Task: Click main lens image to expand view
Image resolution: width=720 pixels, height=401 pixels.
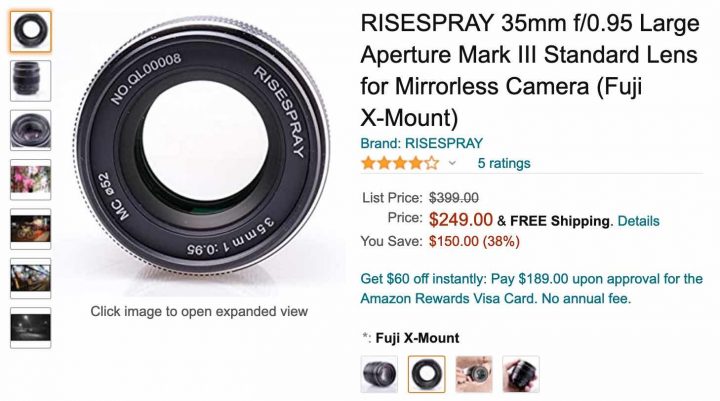Action: tap(201, 147)
